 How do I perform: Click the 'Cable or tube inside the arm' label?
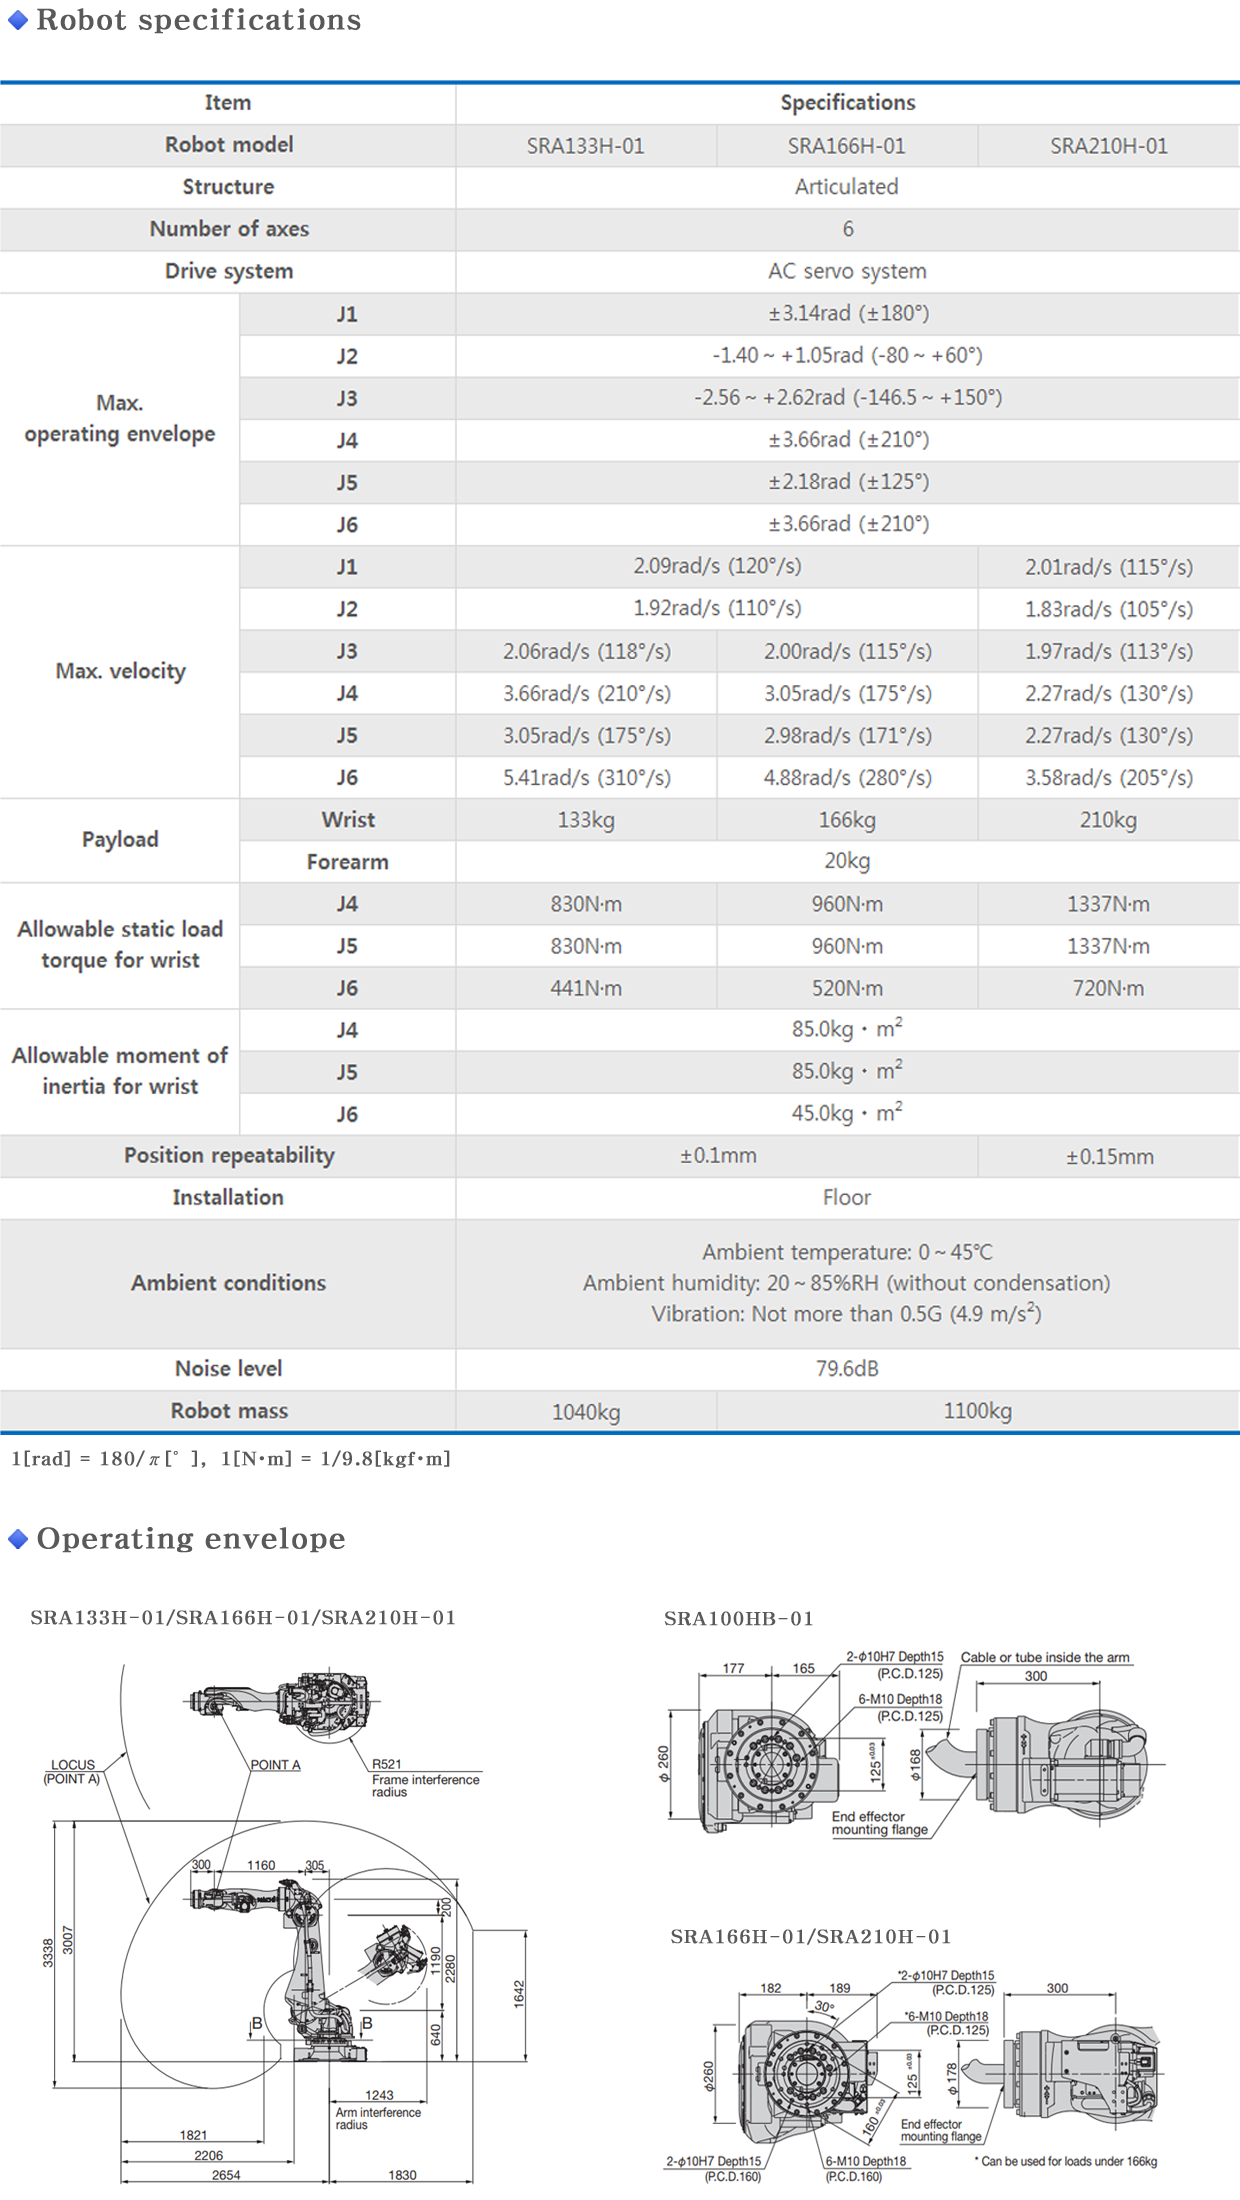(1045, 1657)
